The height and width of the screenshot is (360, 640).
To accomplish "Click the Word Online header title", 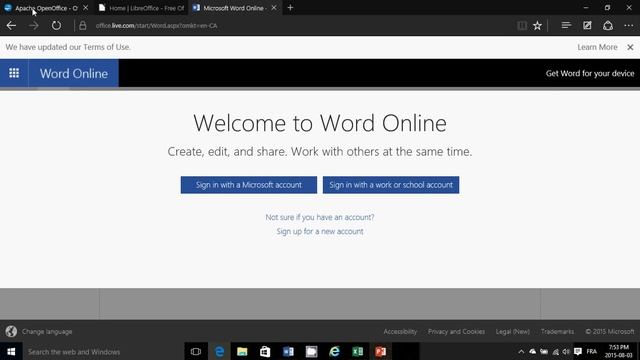I will [74, 73].
